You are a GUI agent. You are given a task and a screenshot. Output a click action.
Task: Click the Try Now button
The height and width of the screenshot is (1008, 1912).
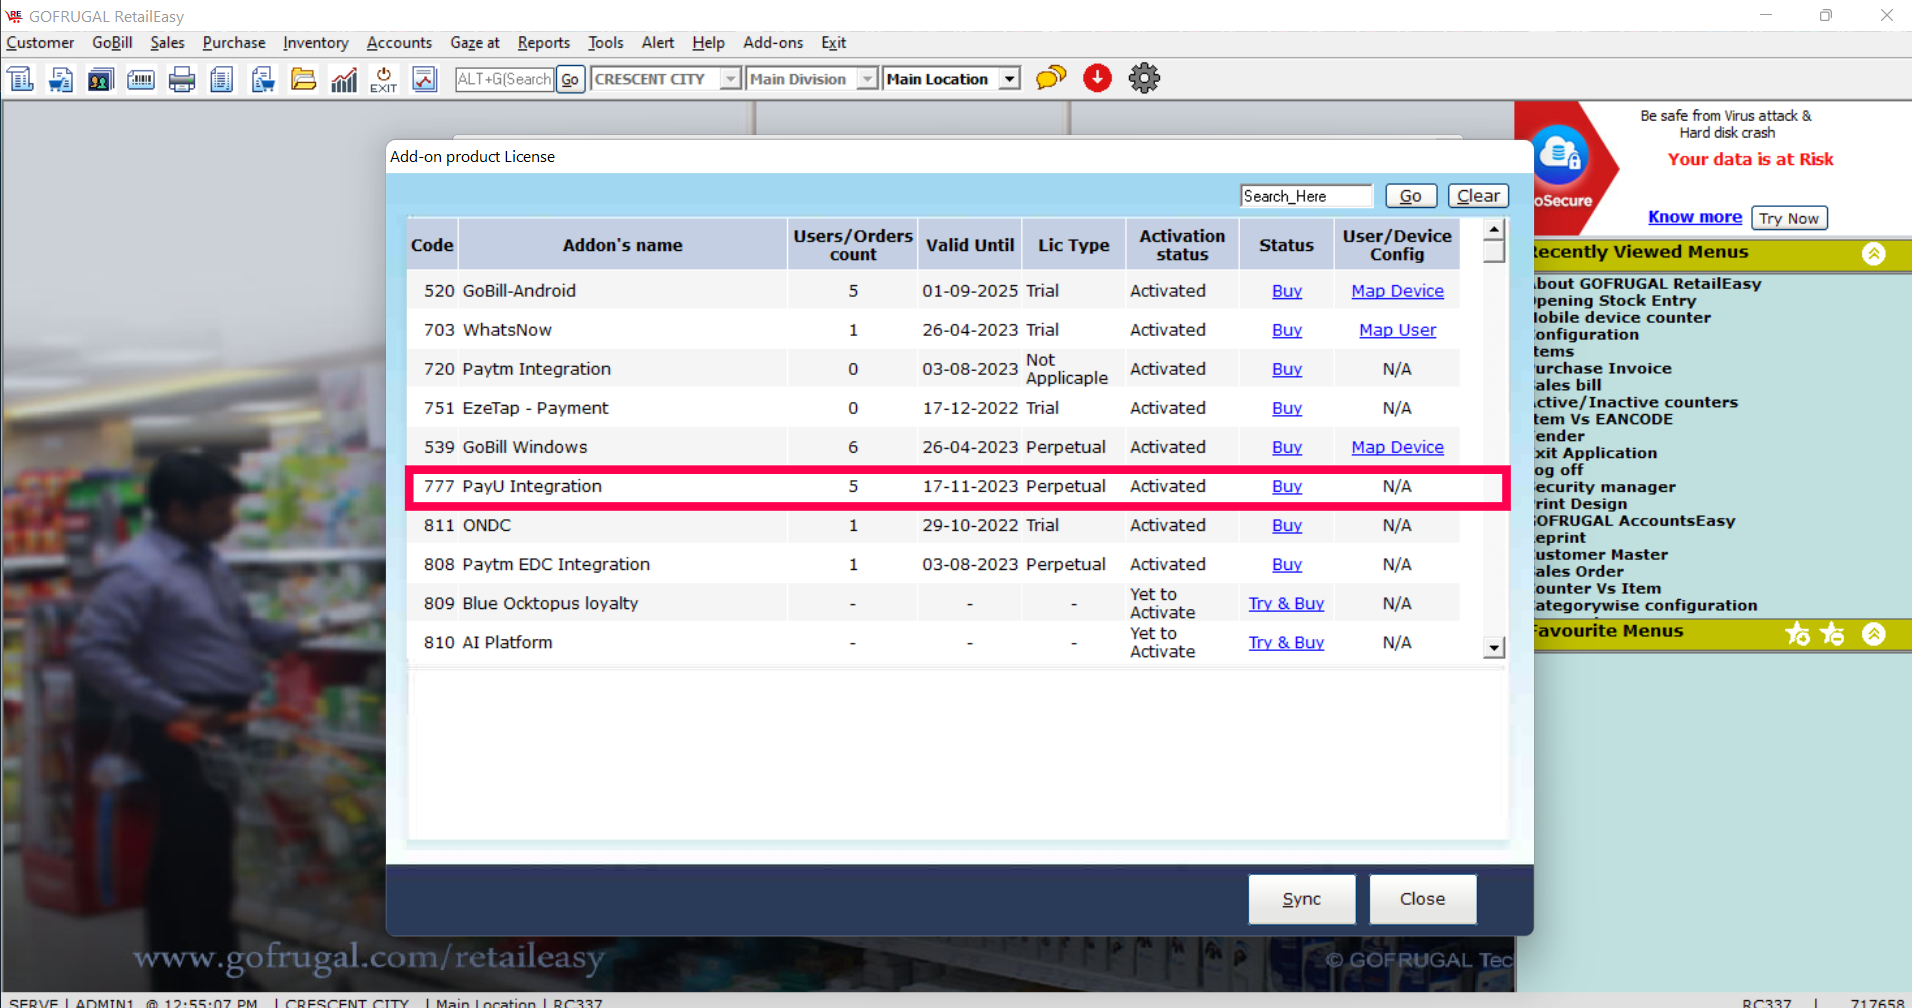pyautogui.click(x=1789, y=218)
